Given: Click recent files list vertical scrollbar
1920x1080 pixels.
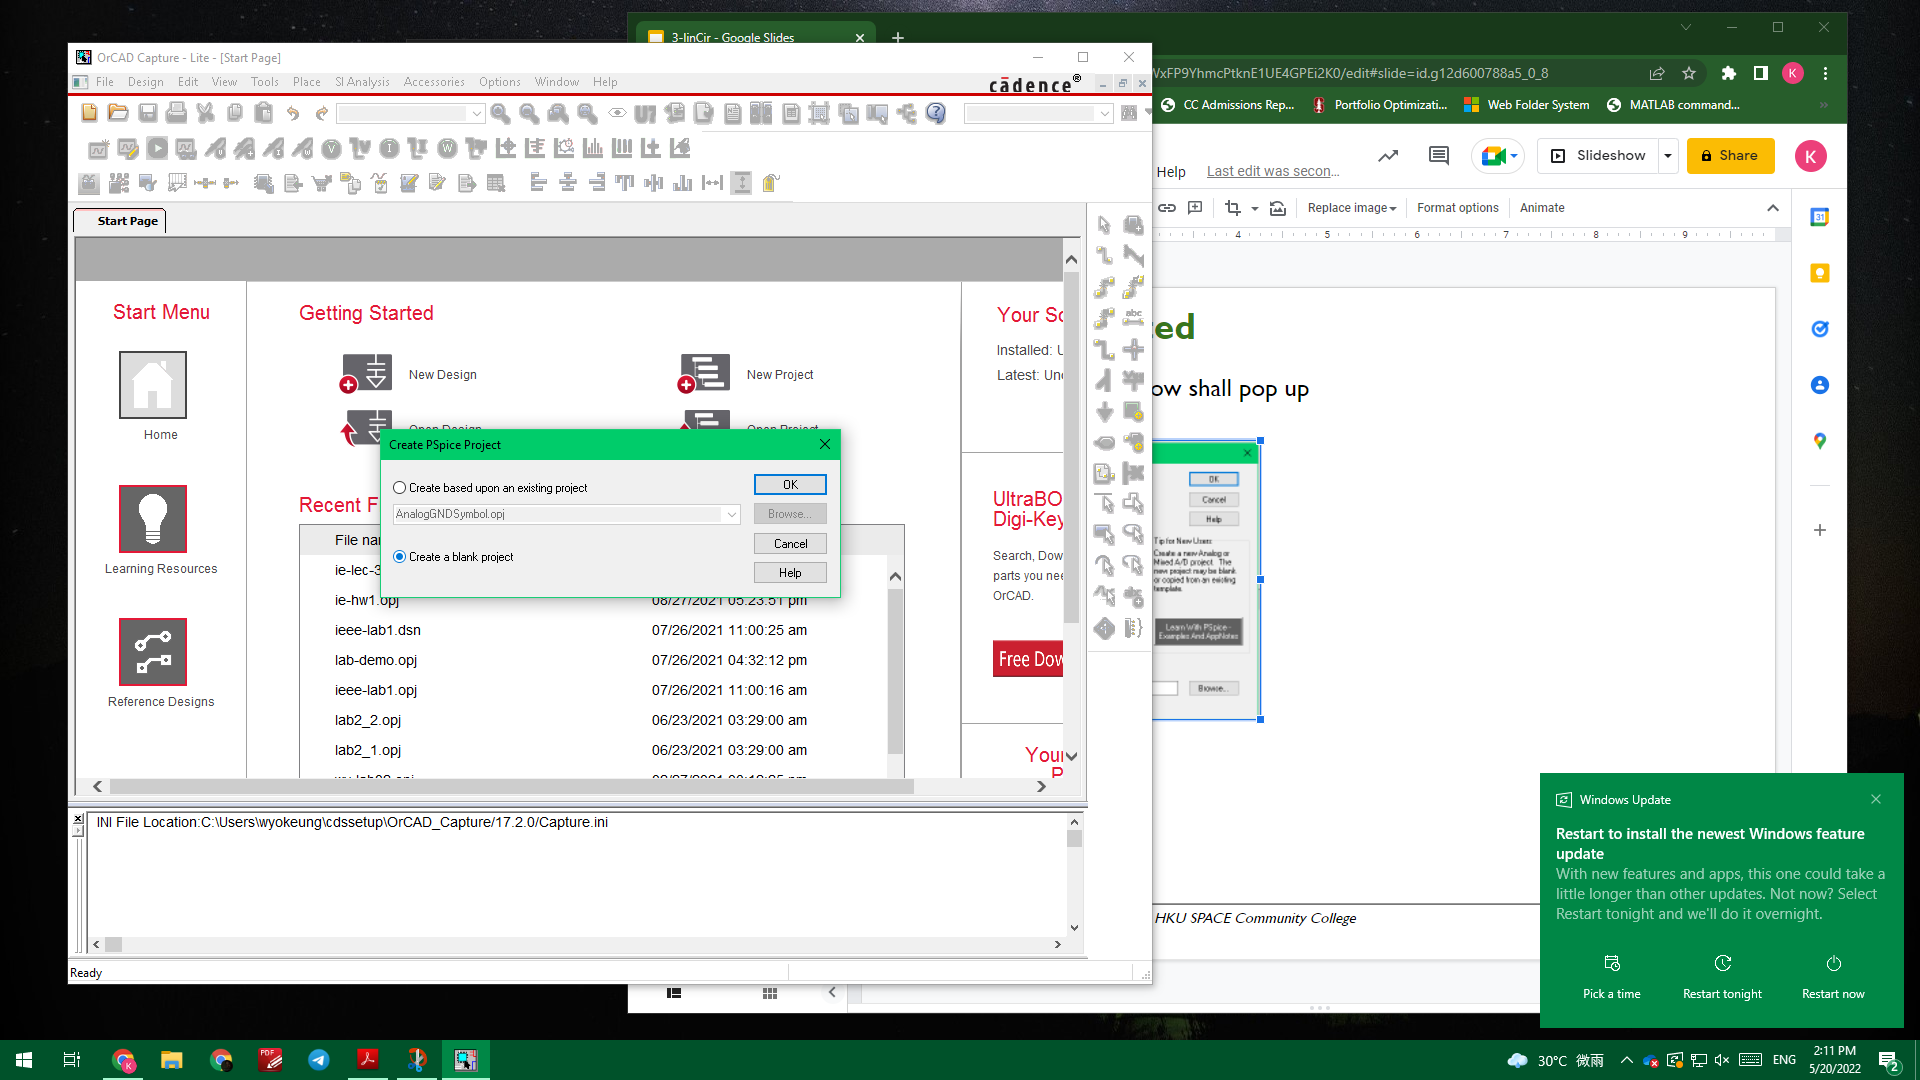Looking at the screenshot, I should (x=895, y=670).
